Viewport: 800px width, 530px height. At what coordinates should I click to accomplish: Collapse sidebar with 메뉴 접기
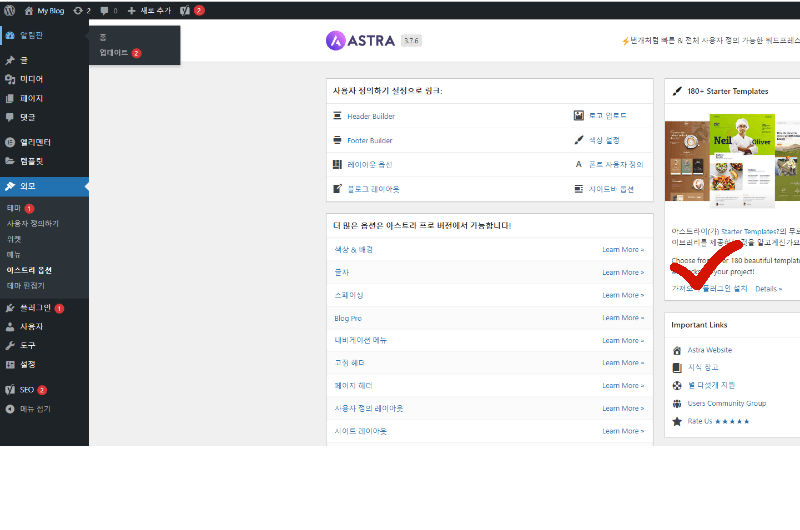click(x=44, y=409)
